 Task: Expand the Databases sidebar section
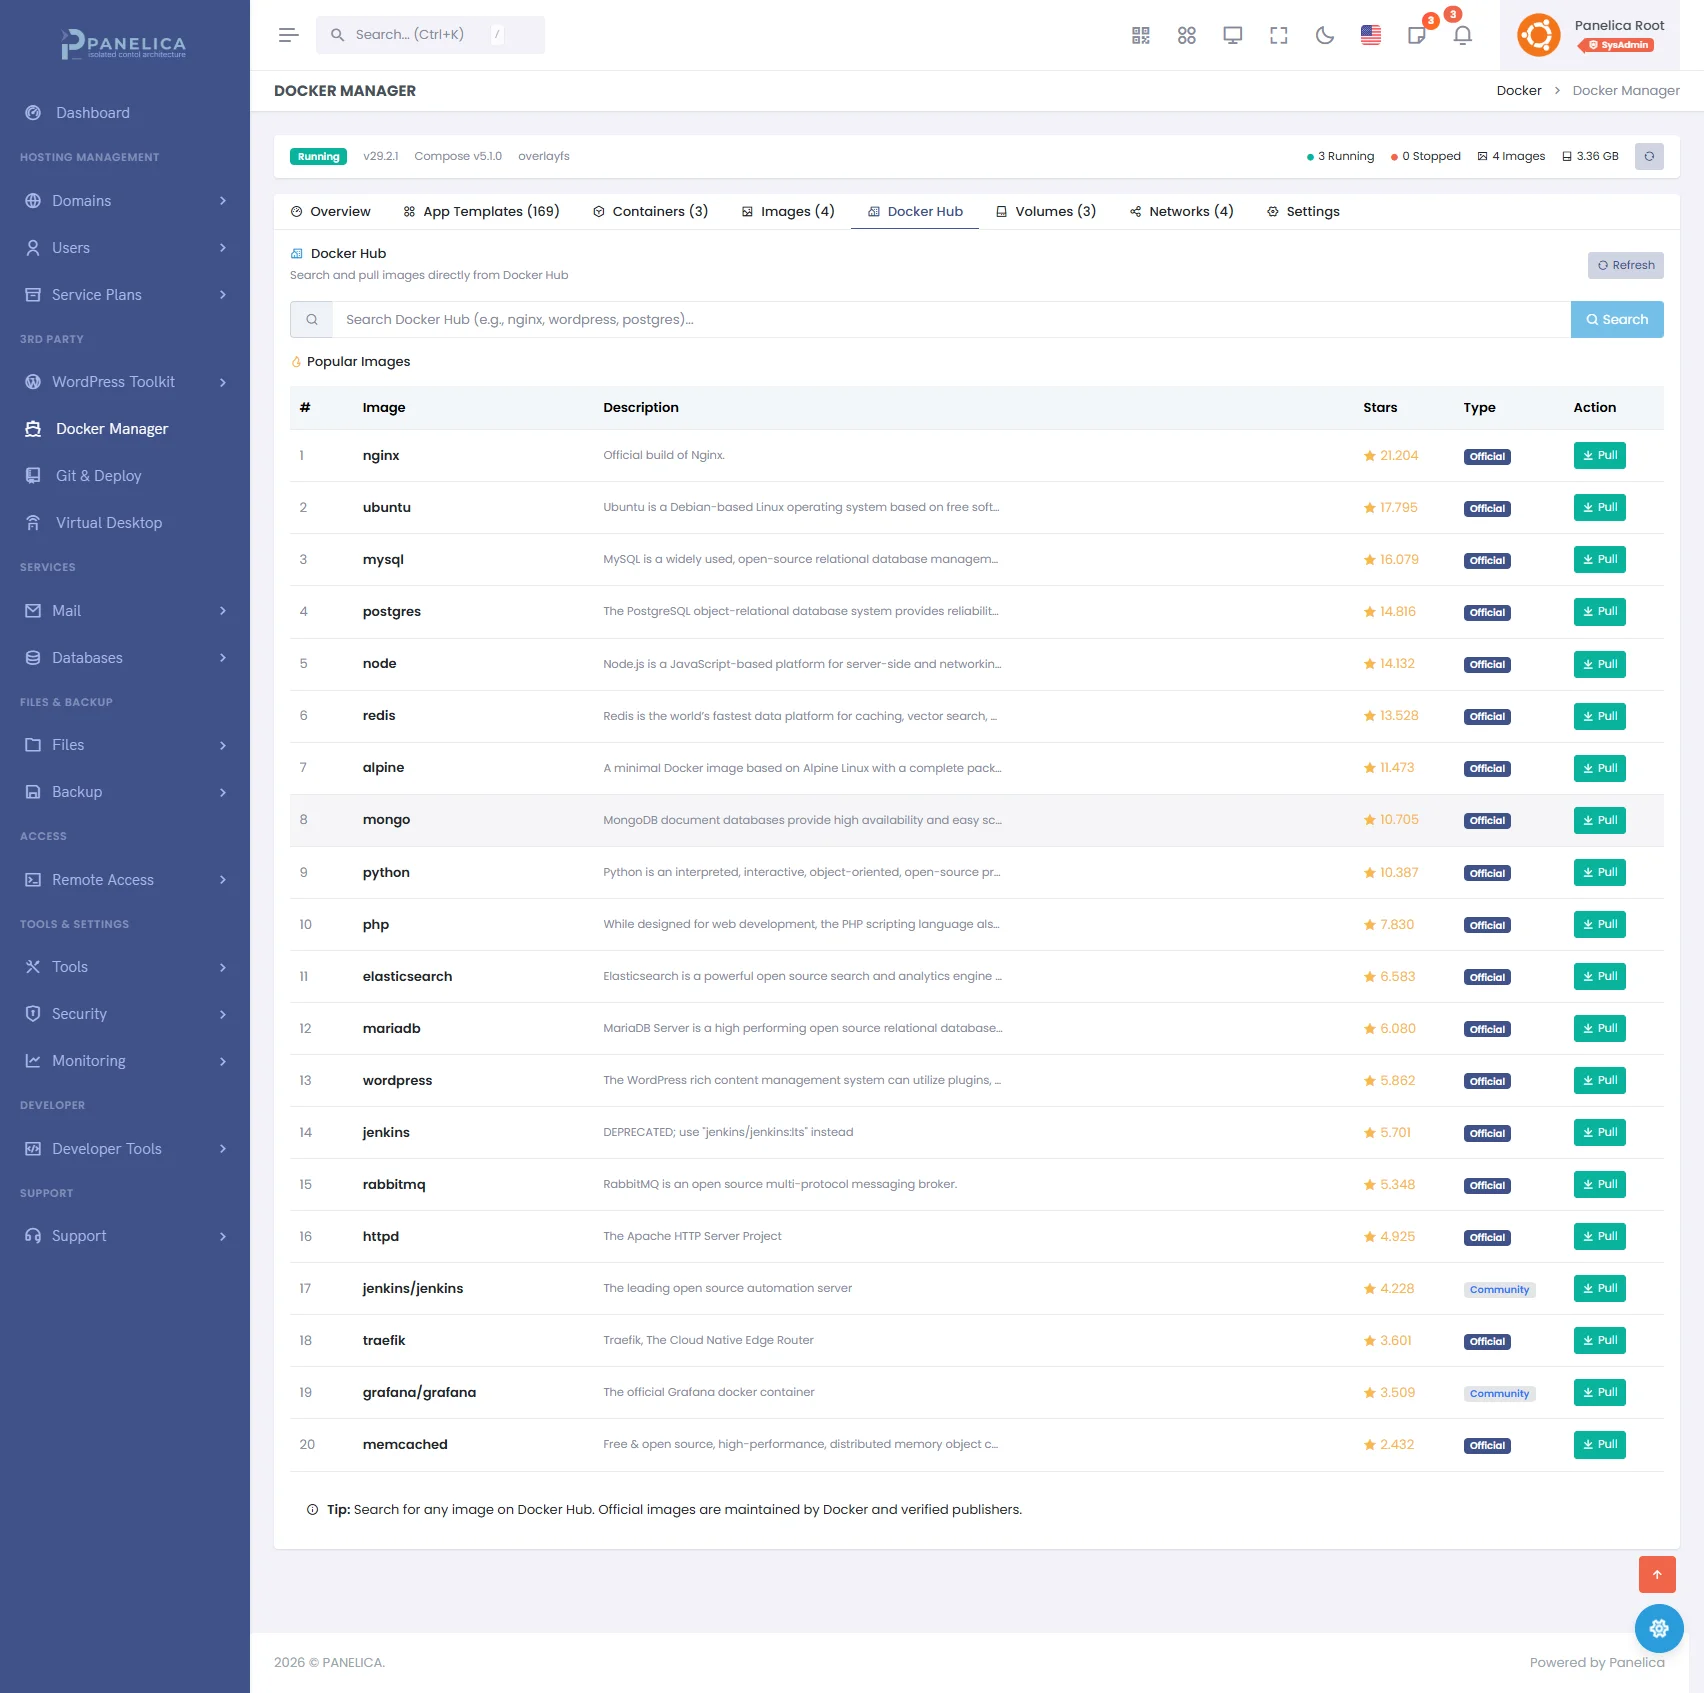click(125, 658)
